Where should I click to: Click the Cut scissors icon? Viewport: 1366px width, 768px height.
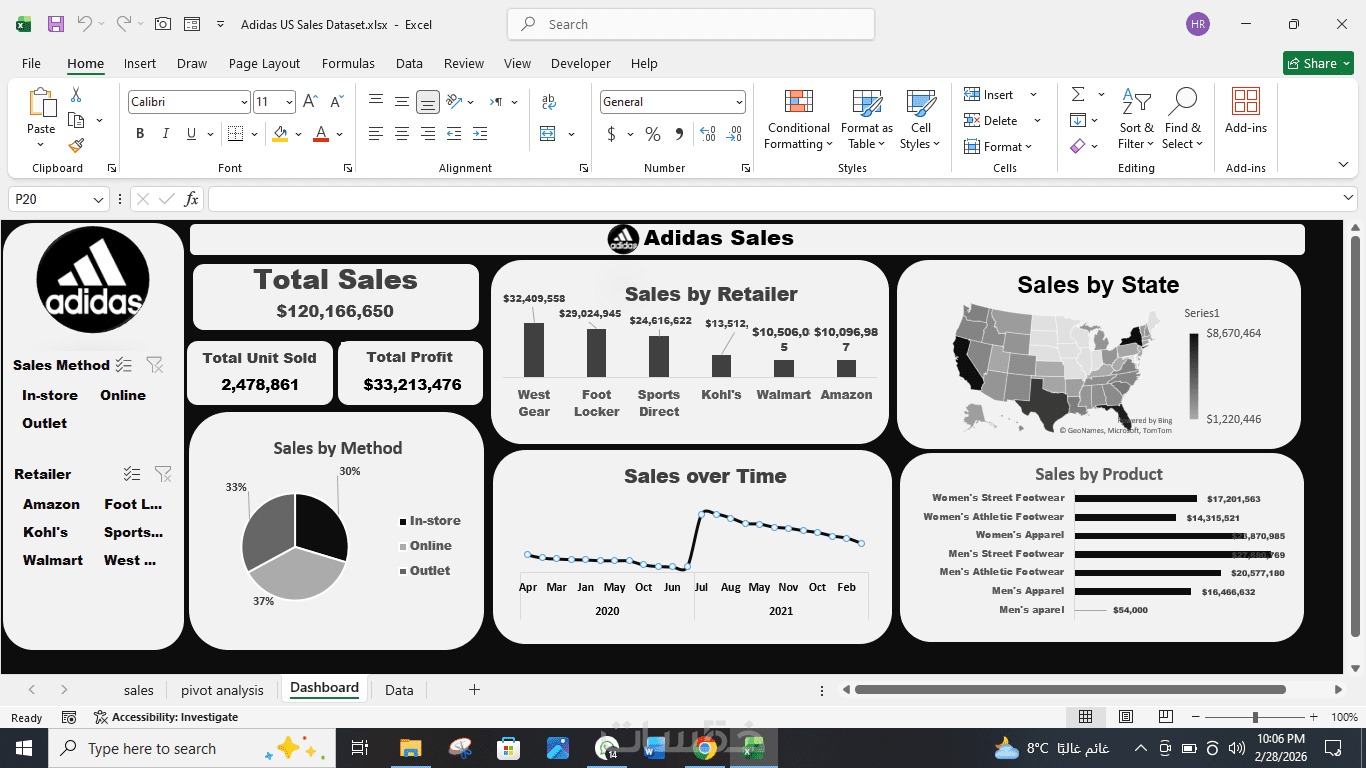click(x=76, y=95)
